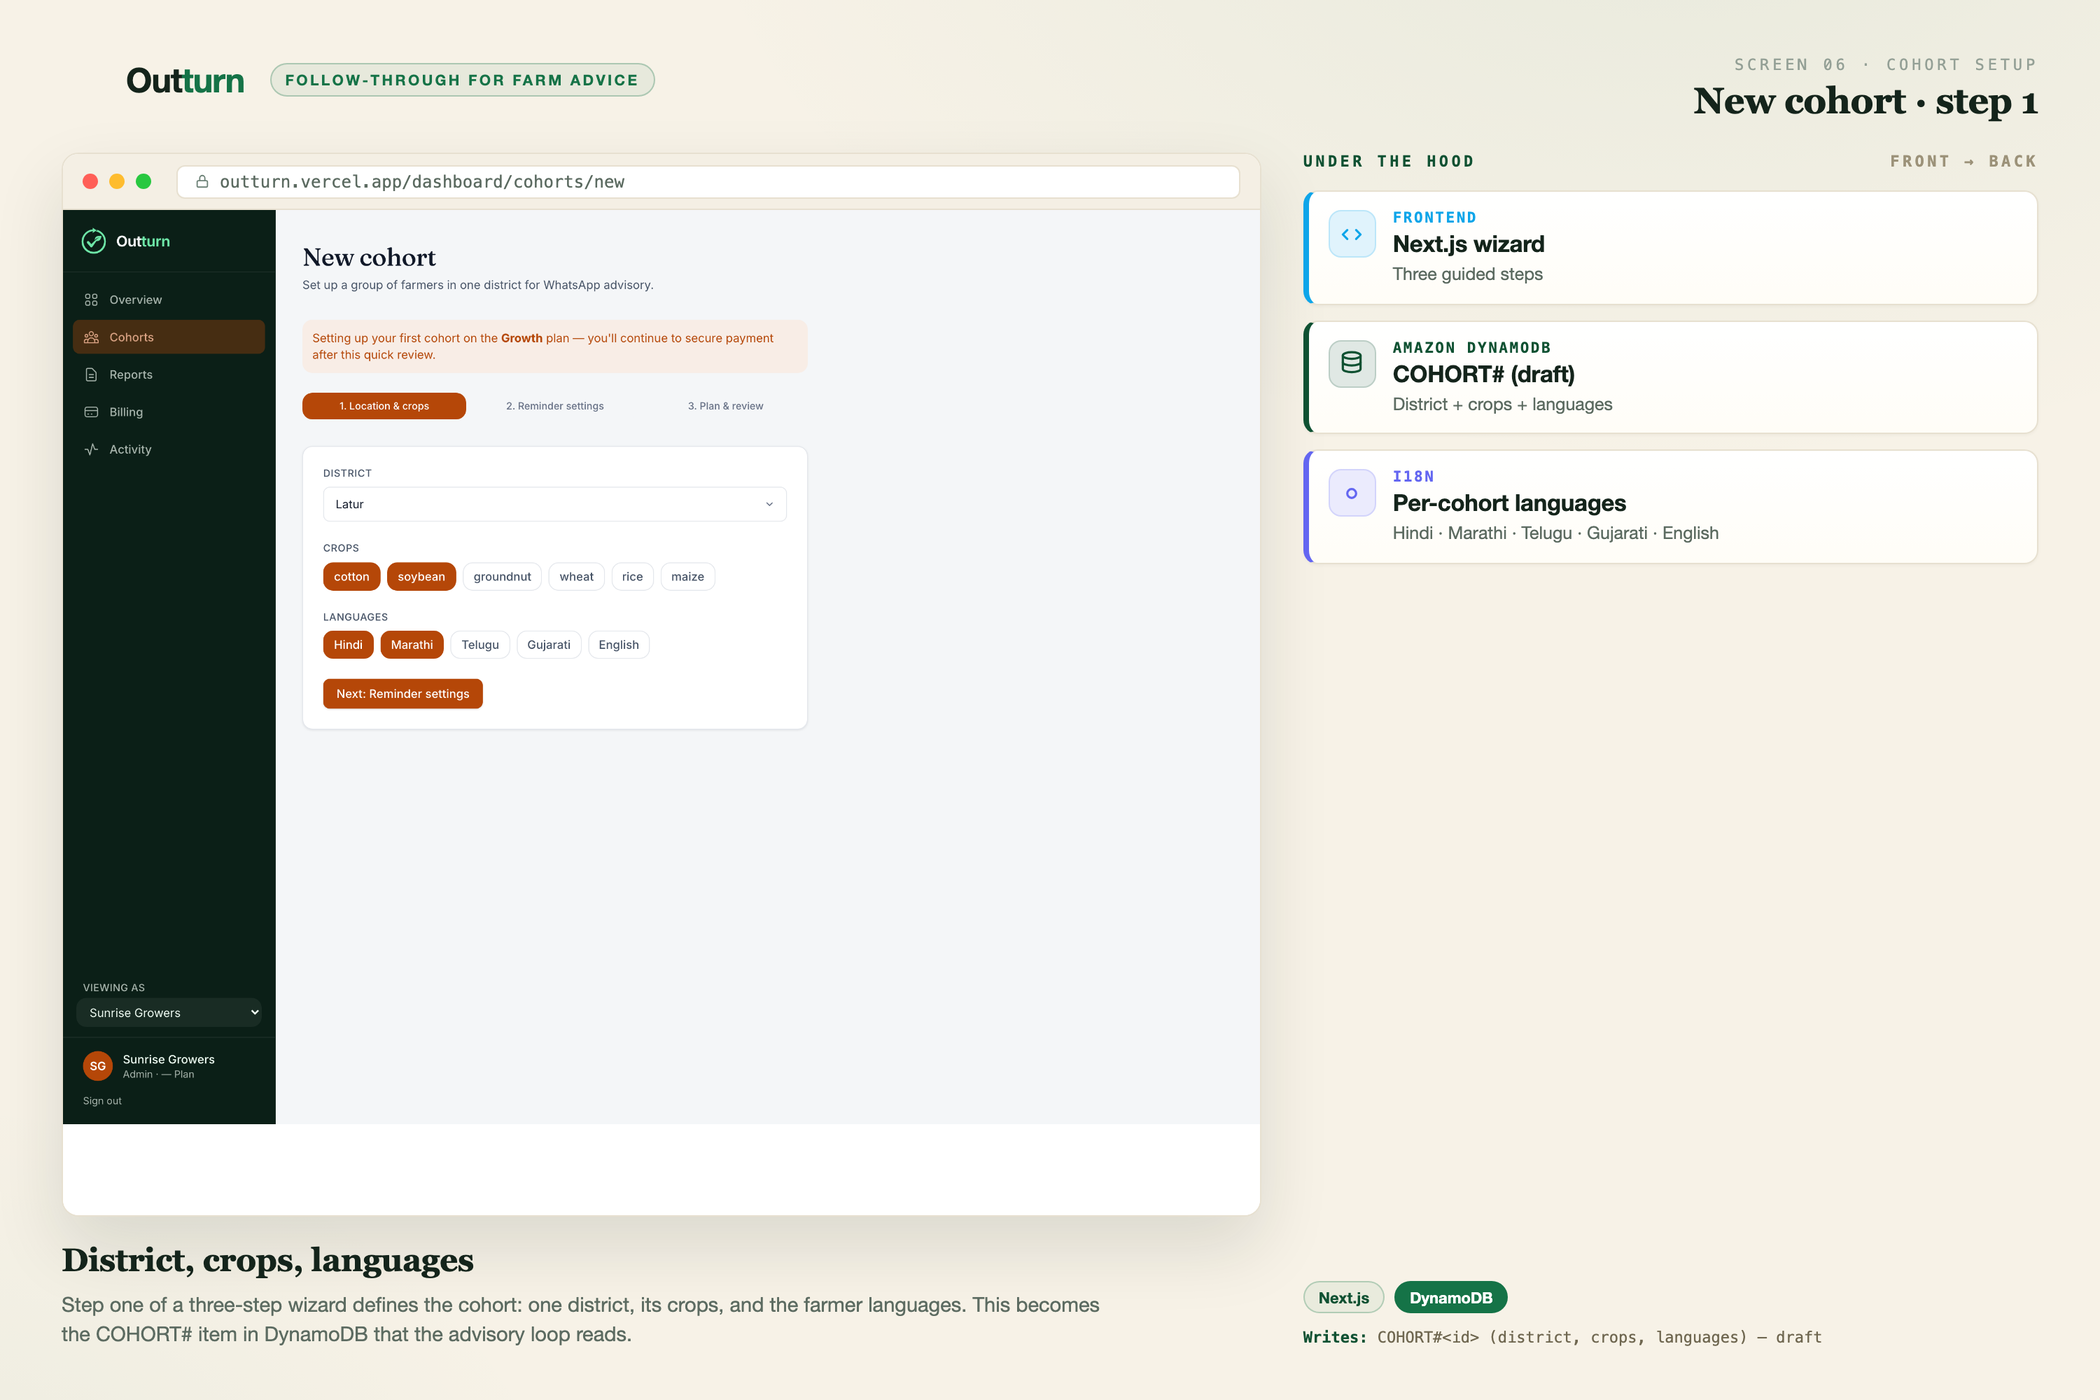Click the Sign out link

pyautogui.click(x=102, y=1101)
